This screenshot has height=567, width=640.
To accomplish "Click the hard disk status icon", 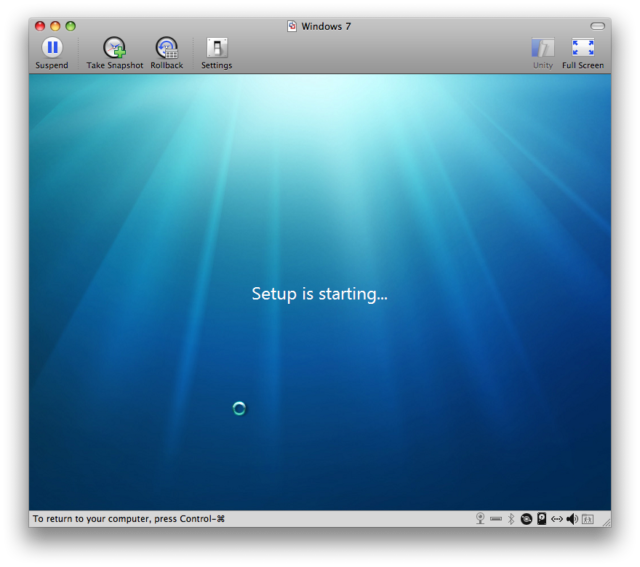I will point(541,518).
